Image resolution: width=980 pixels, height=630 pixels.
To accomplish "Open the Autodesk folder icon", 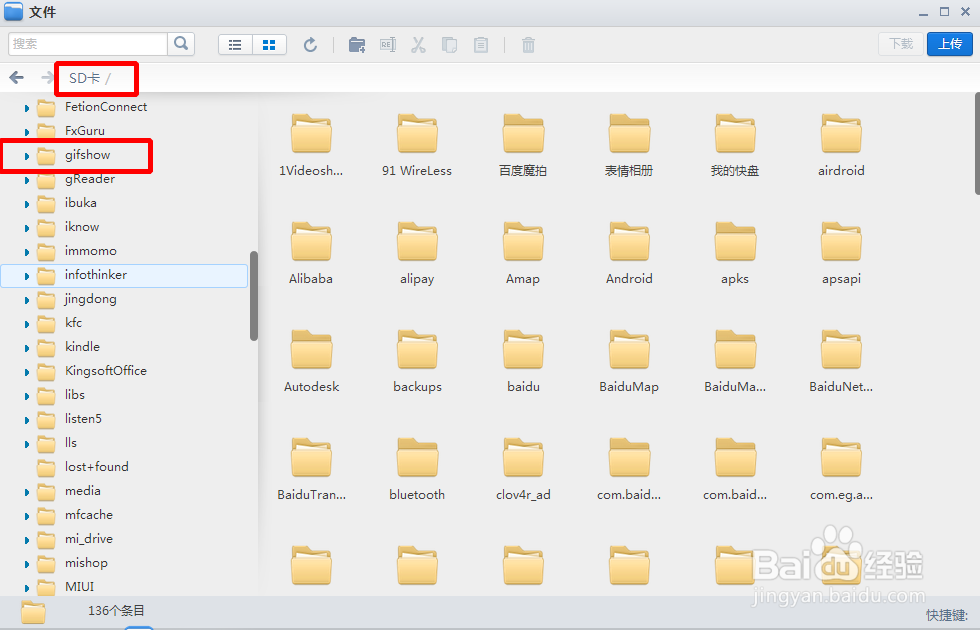I will point(311,349).
